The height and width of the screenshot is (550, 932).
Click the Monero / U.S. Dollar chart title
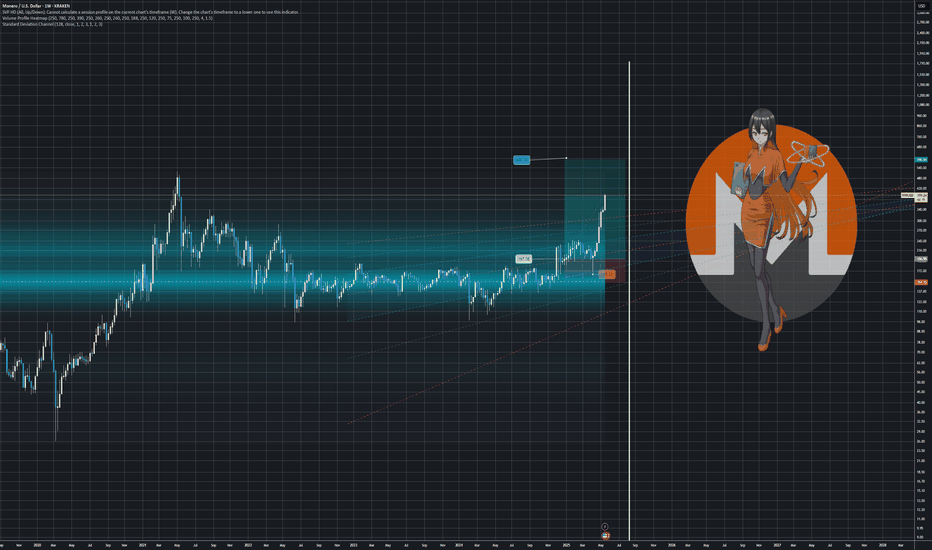click(36, 6)
